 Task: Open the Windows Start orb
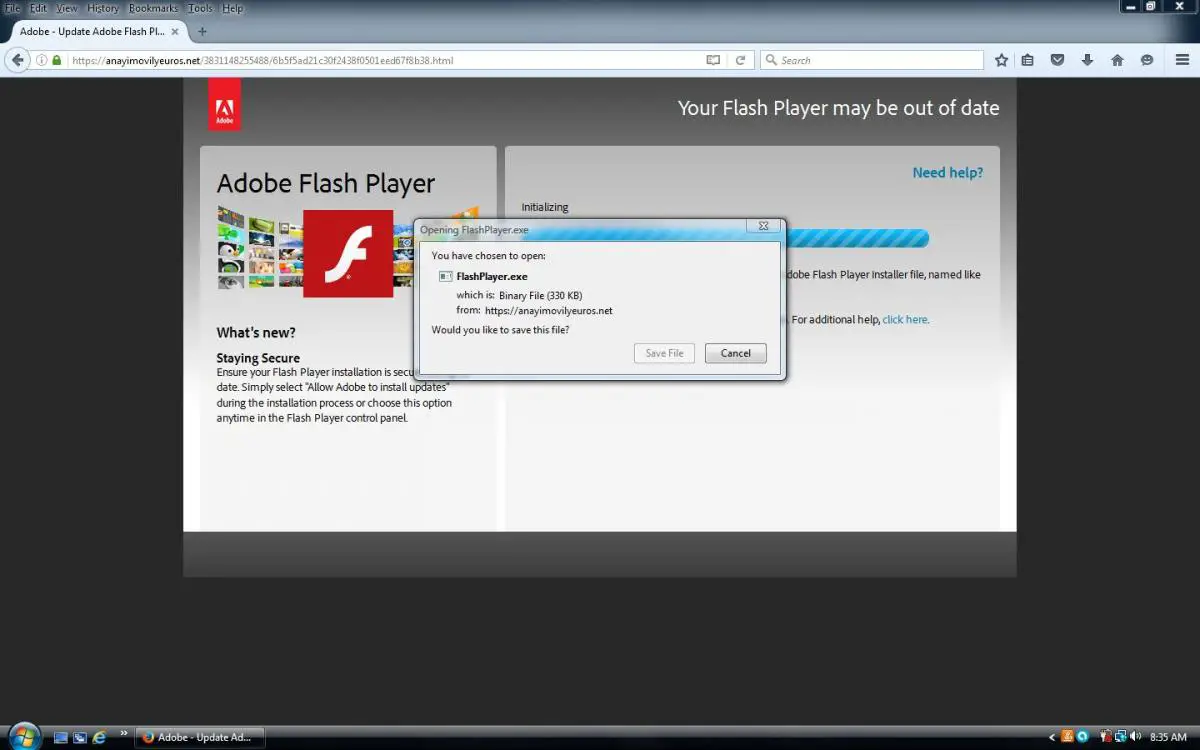[x=23, y=737]
